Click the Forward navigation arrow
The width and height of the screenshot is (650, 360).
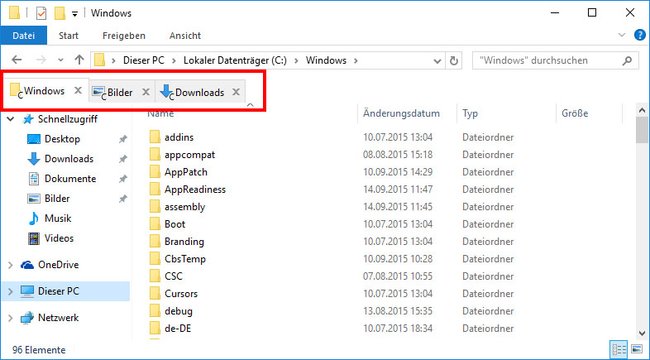coord(41,60)
